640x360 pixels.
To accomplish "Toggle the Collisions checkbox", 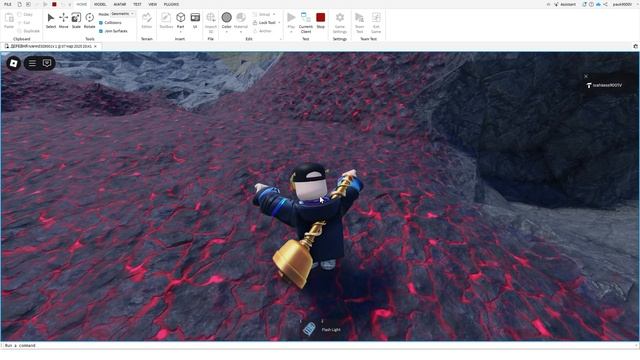I will (101, 23).
